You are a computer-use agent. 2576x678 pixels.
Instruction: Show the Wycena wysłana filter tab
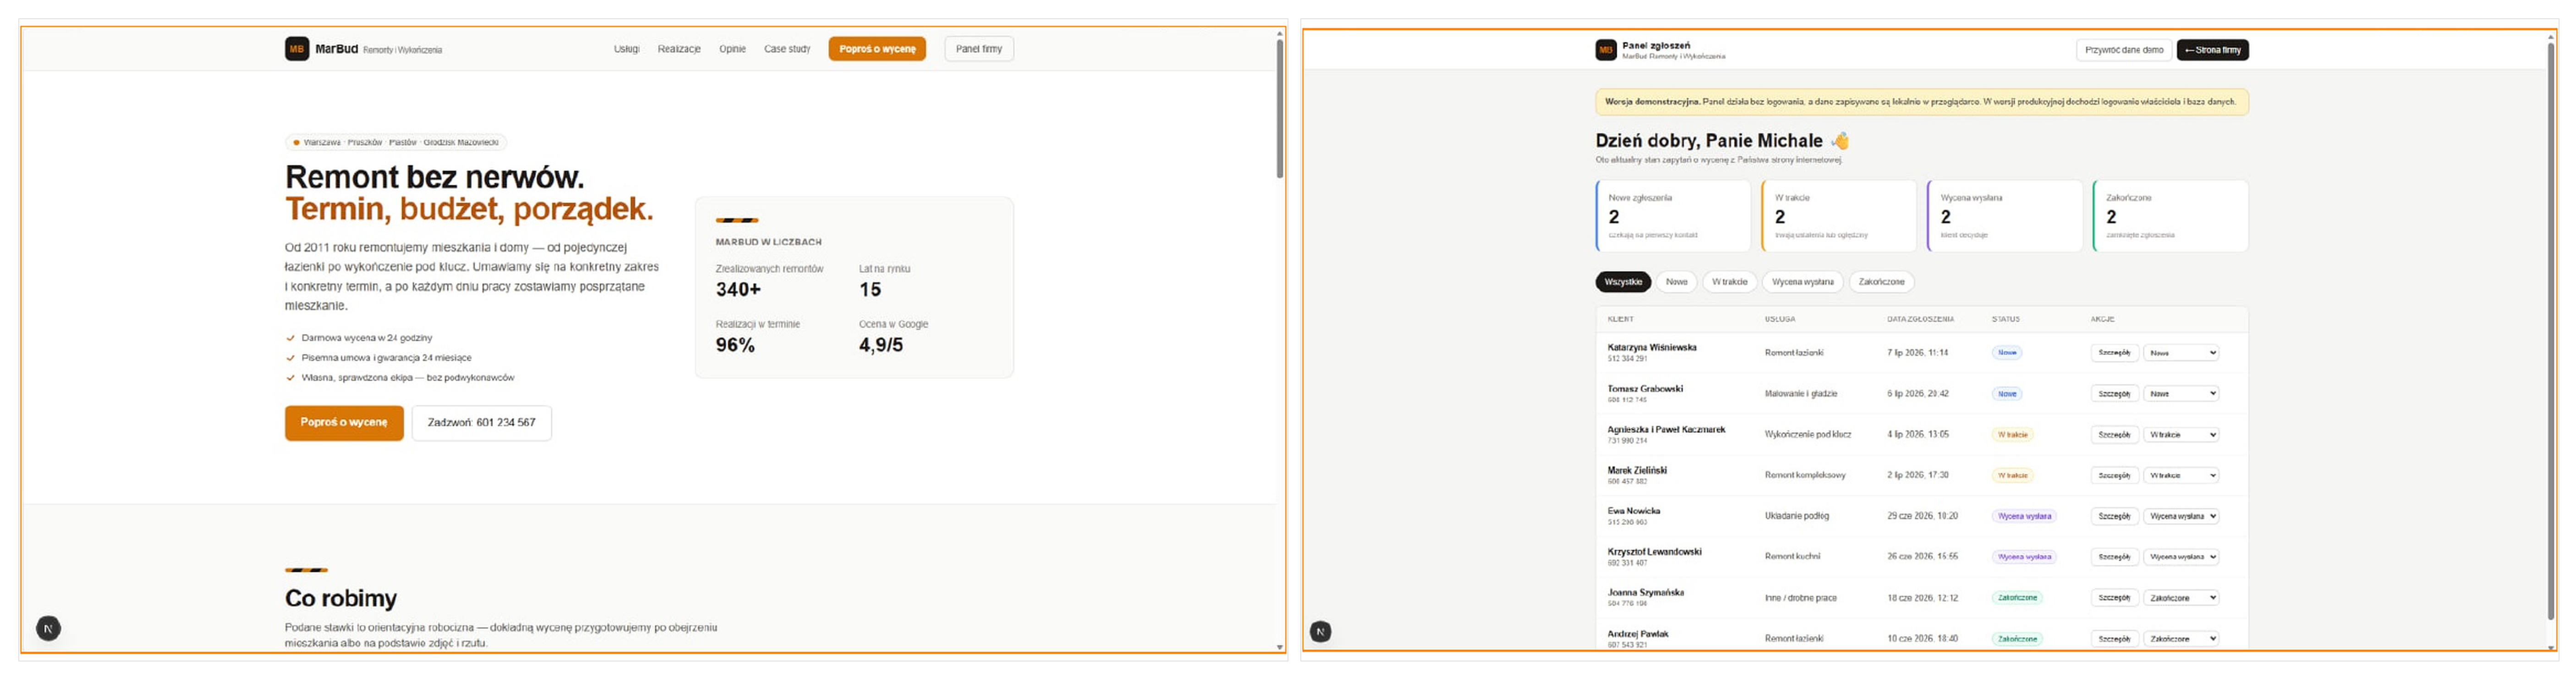(x=1803, y=282)
